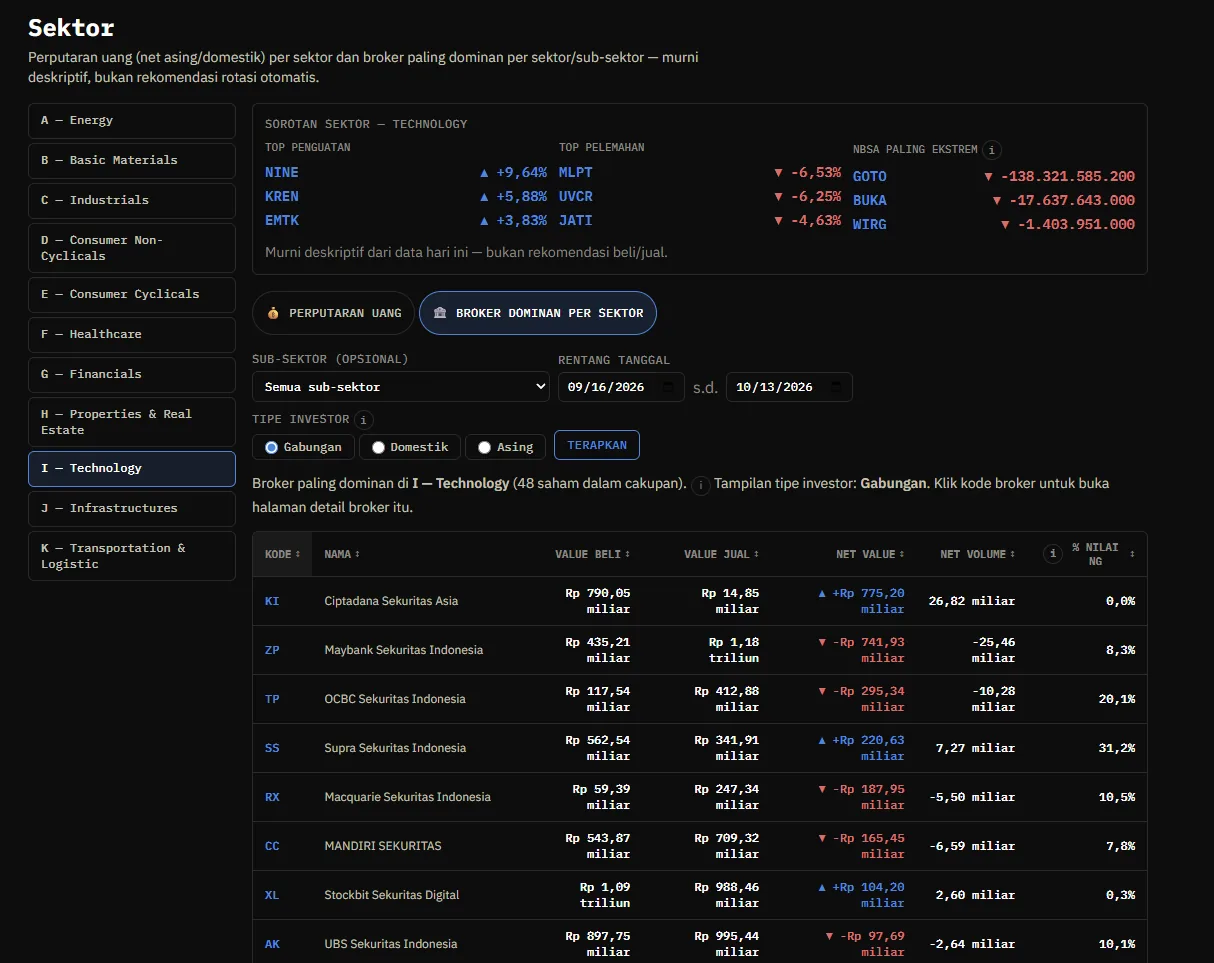Image resolution: width=1214 pixels, height=963 pixels.
Task: Click info icon in % Nilai NG header
Action: click(x=1052, y=554)
